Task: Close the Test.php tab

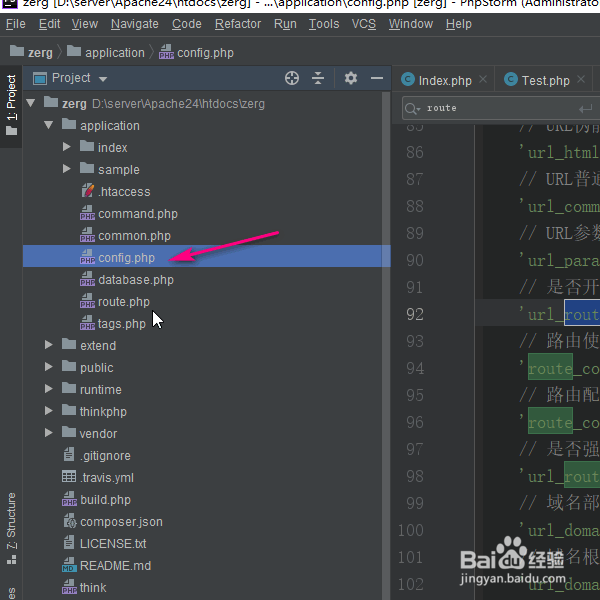Action: (x=581, y=79)
